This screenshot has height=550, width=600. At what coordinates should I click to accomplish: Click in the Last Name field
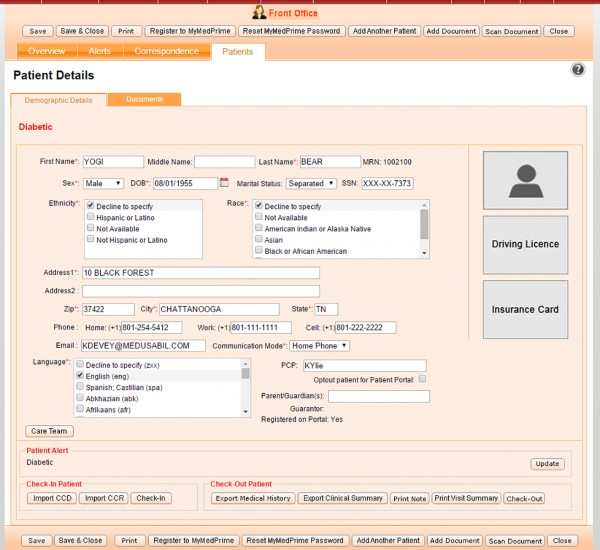pyautogui.click(x=330, y=162)
